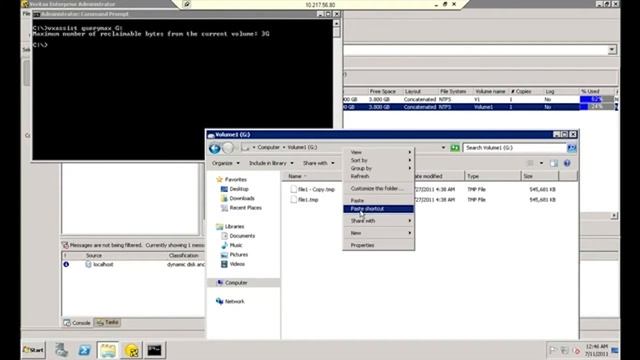The image size is (640, 360).
Task: Click the Search Volume1 (G:) field
Action: pos(514,148)
